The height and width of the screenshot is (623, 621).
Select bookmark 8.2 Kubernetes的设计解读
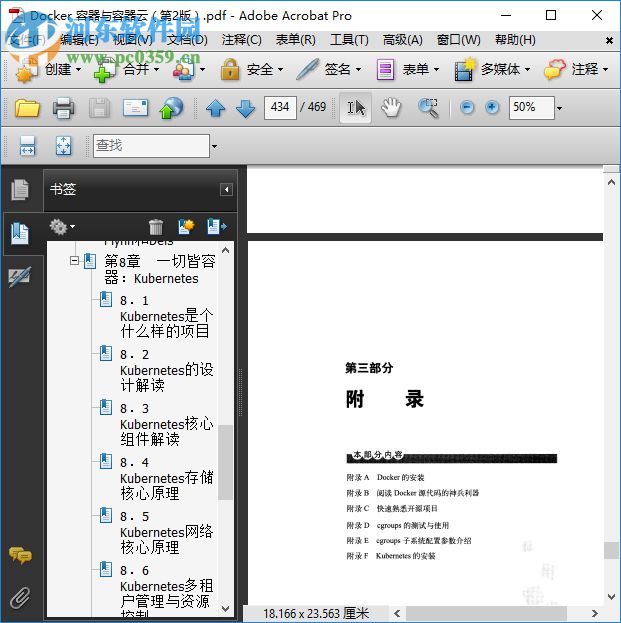[166, 370]
